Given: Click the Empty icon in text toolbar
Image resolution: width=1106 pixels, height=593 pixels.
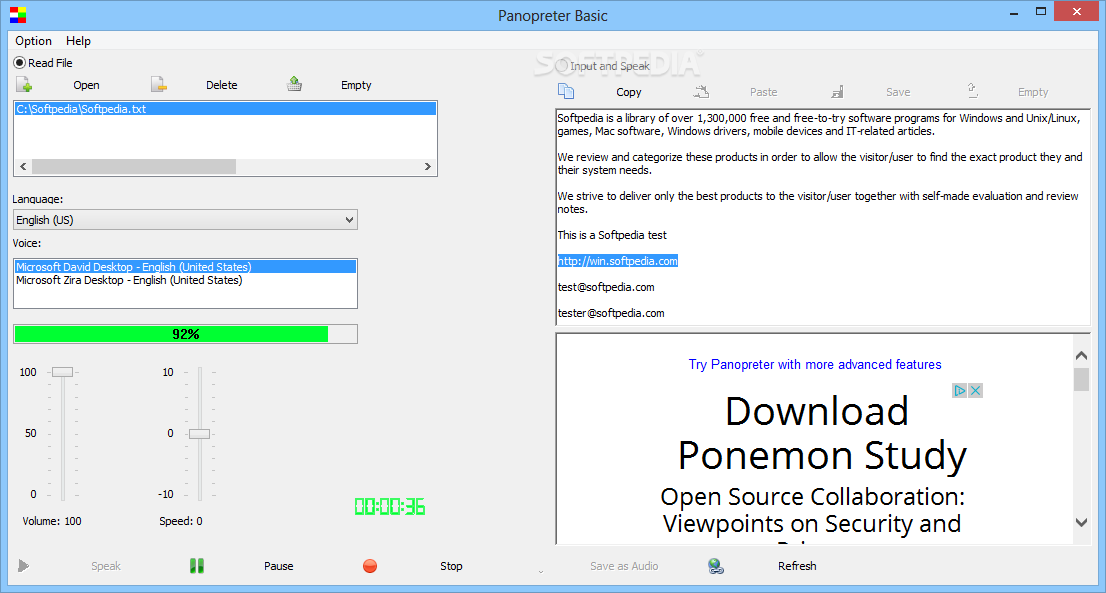Looking at the screenshot, I should point(972,90).
